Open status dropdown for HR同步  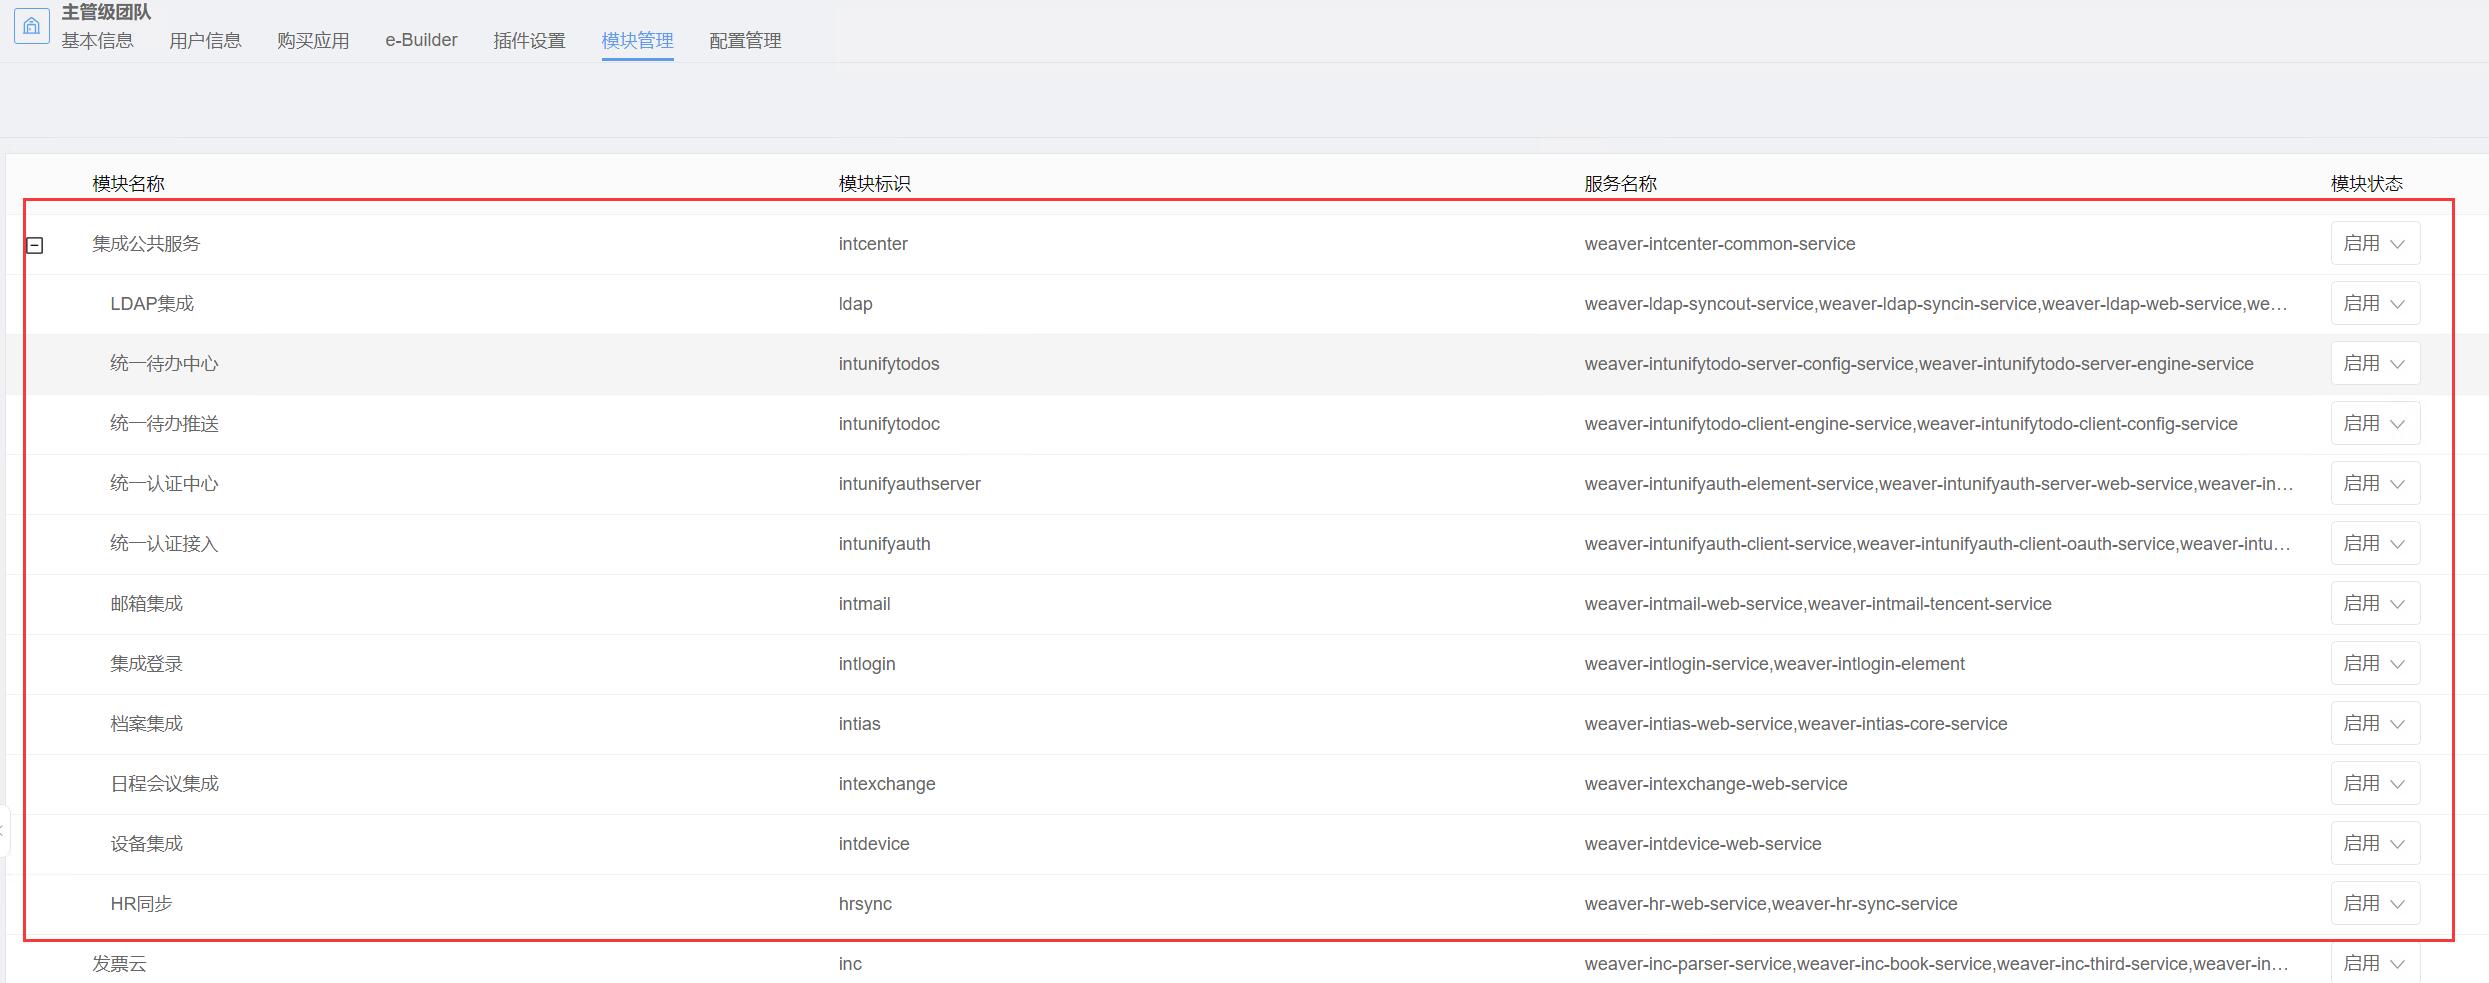[x=2375, y=904]
